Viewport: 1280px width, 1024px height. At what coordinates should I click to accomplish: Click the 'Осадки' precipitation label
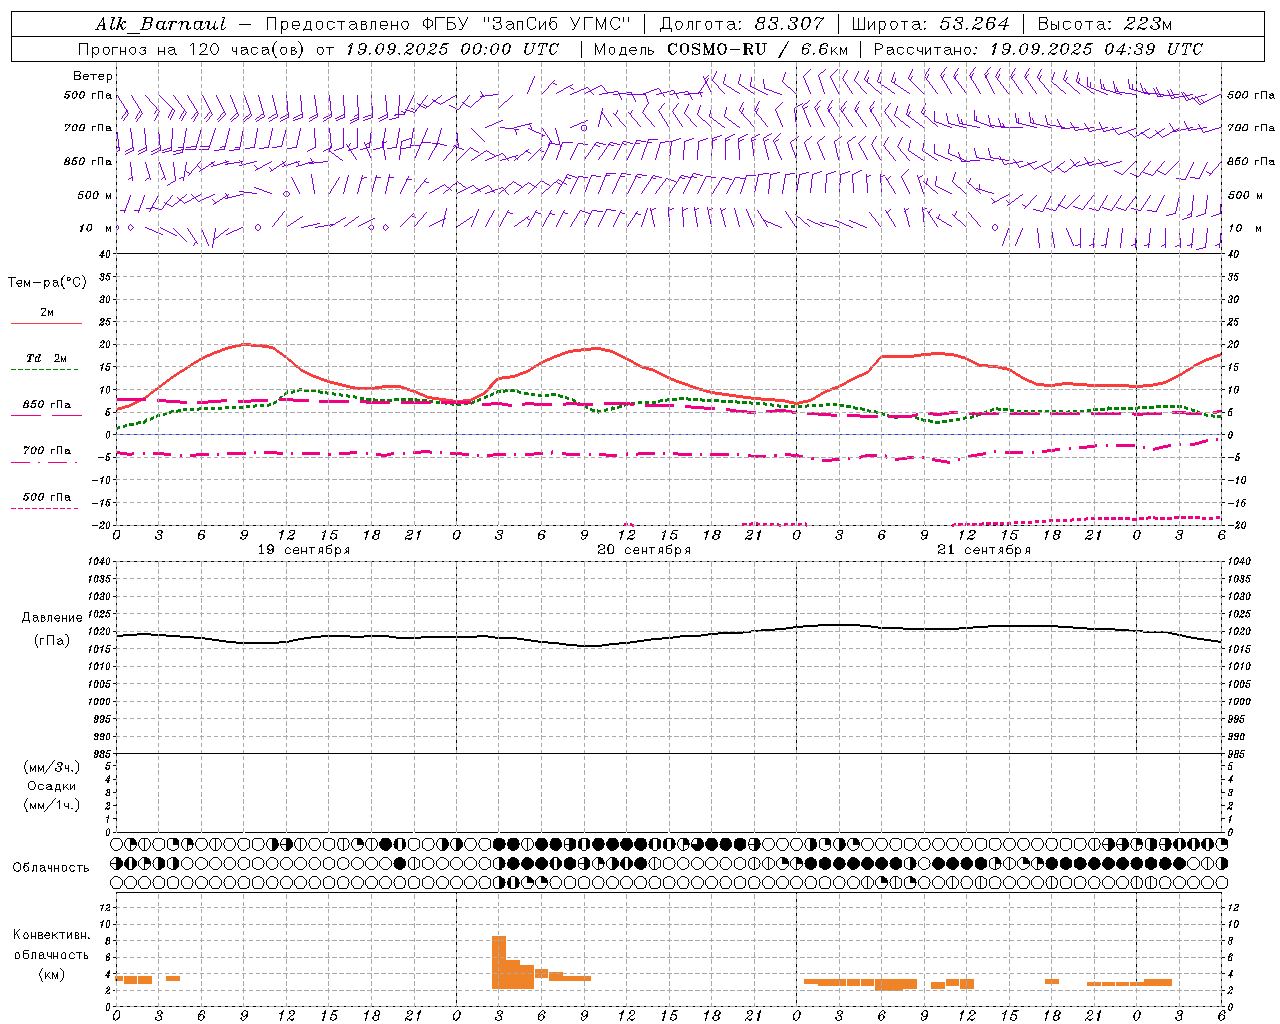(52, 786)
